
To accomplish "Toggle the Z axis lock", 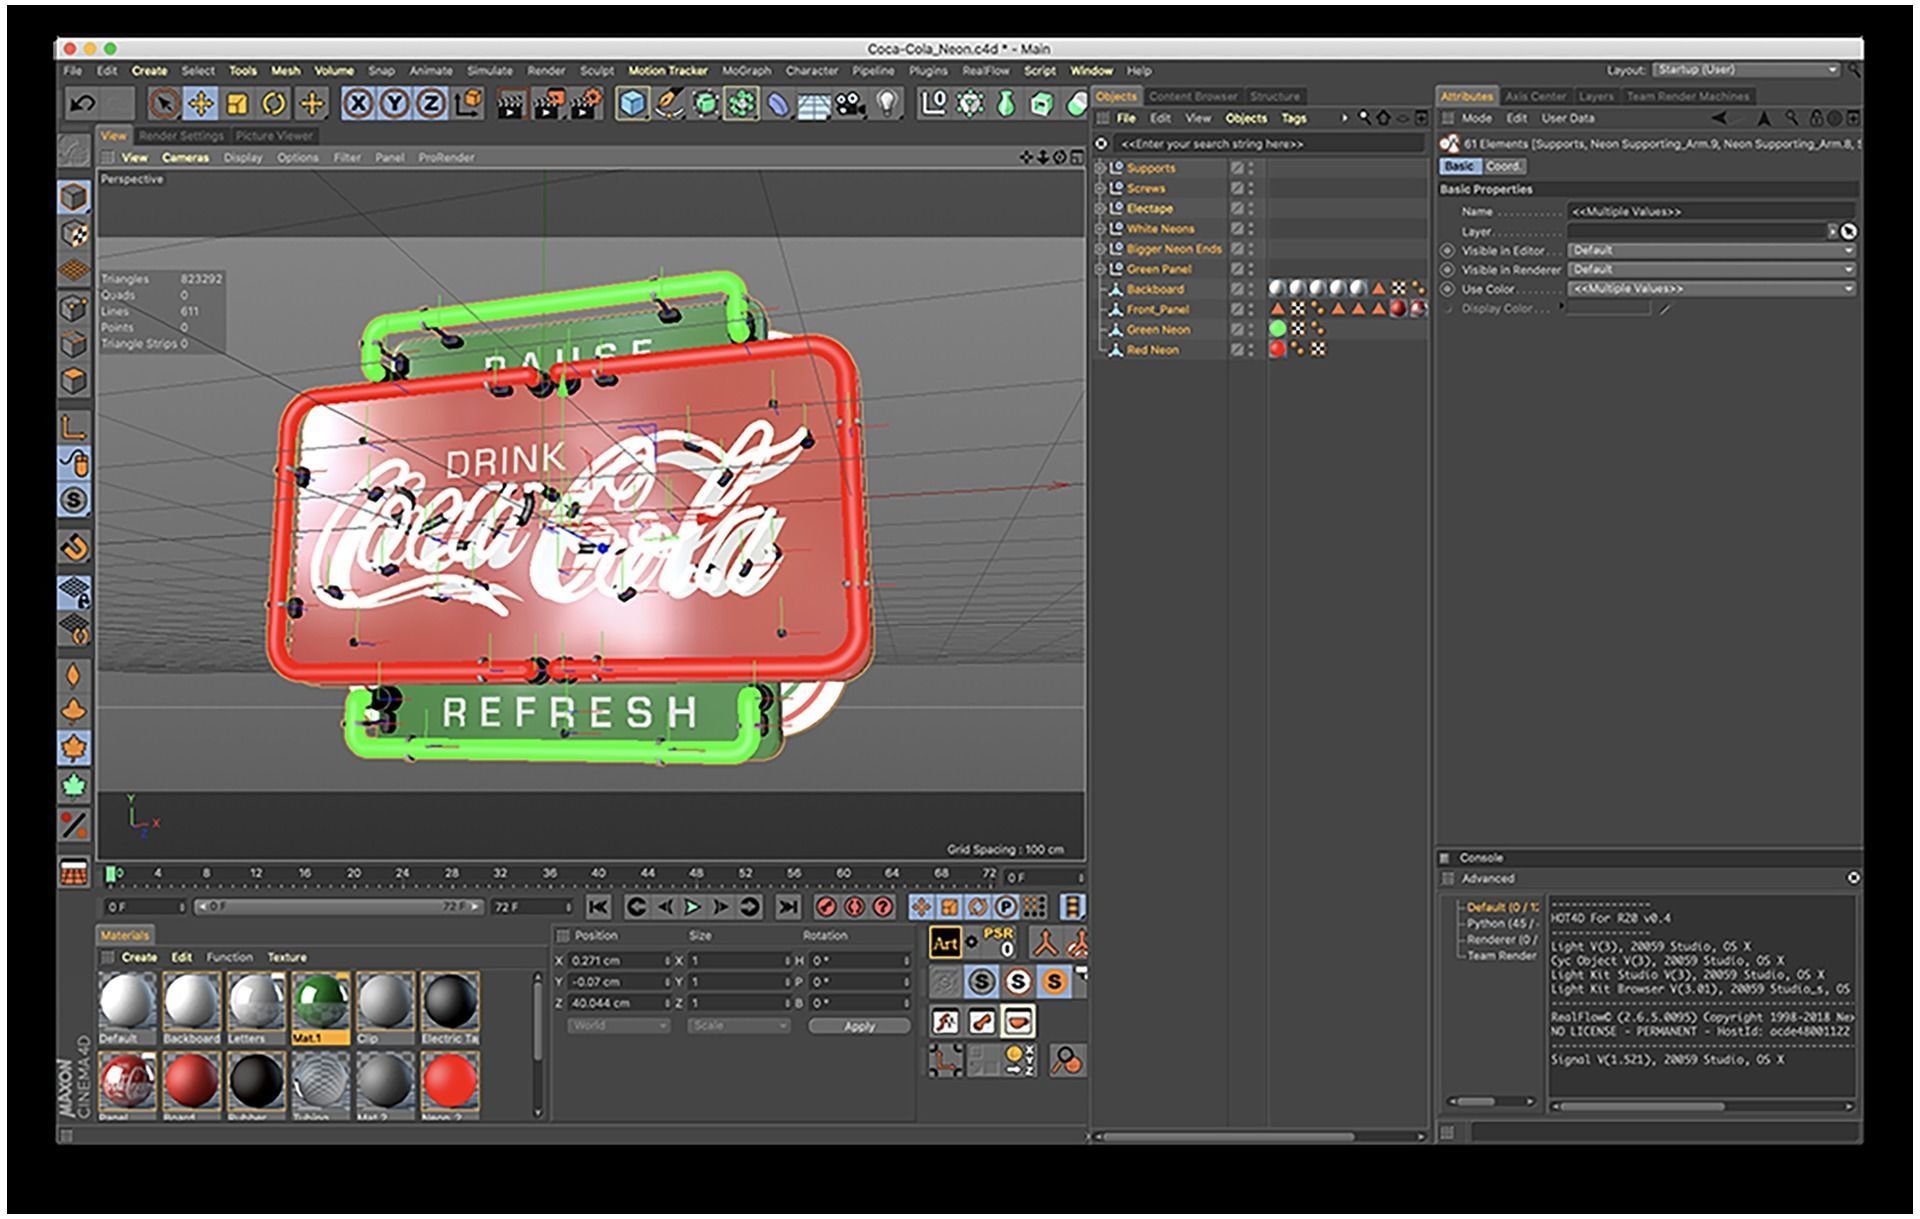I will [x=431, y=103].
